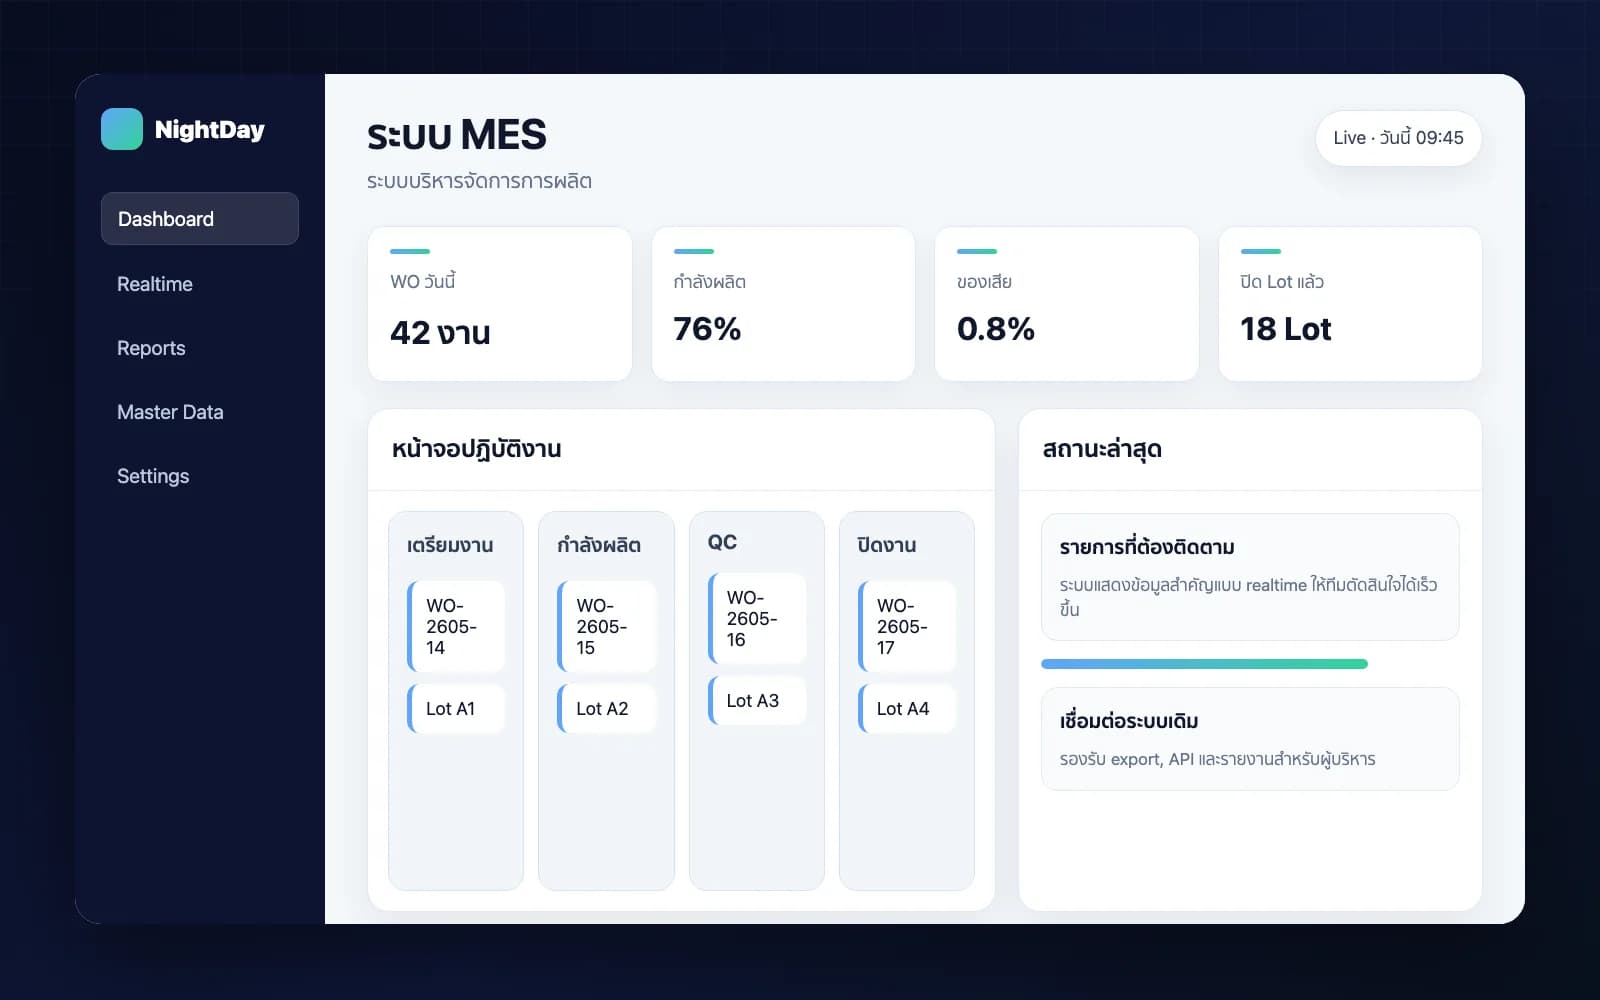The width and height of the screenshot is (1600, 1000).
Task: Click the ระบบ MES page heading
Action: 456,135
